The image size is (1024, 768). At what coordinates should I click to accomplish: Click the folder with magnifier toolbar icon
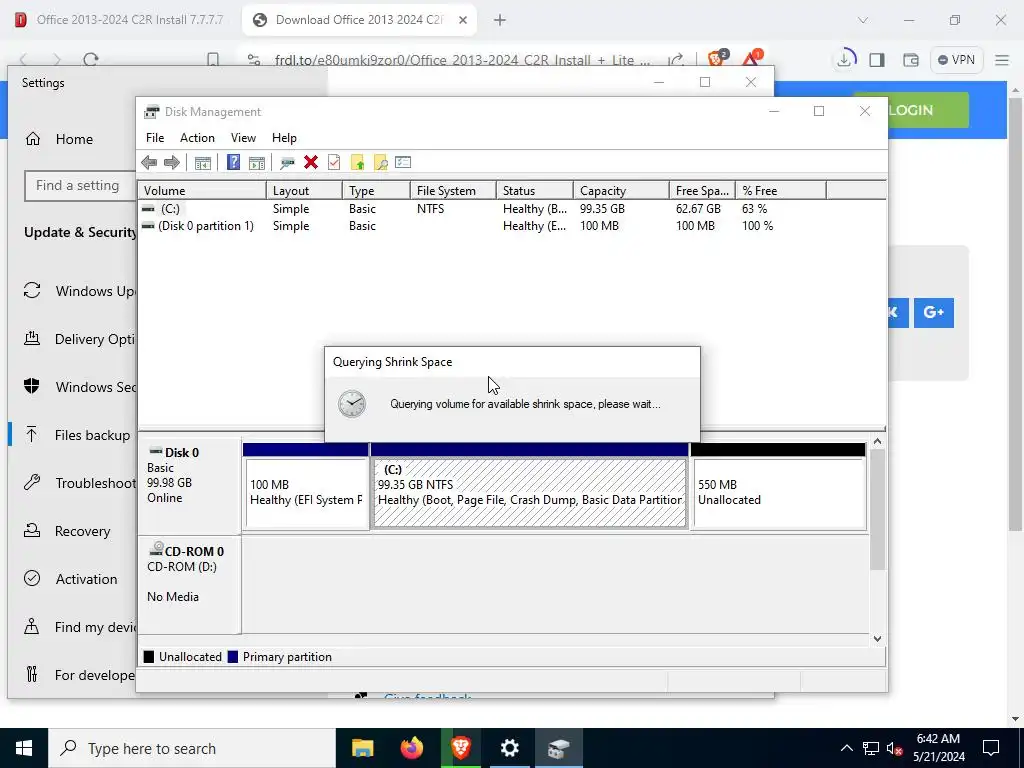coord(380,163)
